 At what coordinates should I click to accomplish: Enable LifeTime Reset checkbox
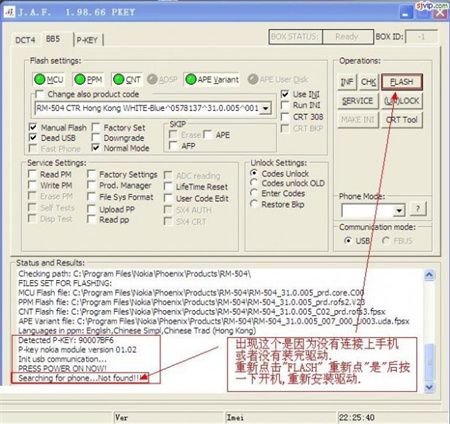point(168,187)
